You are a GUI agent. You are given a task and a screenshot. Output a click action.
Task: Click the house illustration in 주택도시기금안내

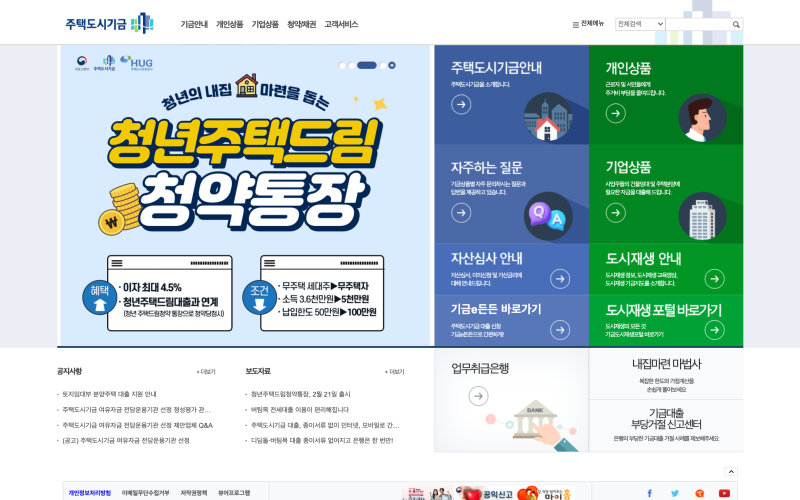coord(548,117)
